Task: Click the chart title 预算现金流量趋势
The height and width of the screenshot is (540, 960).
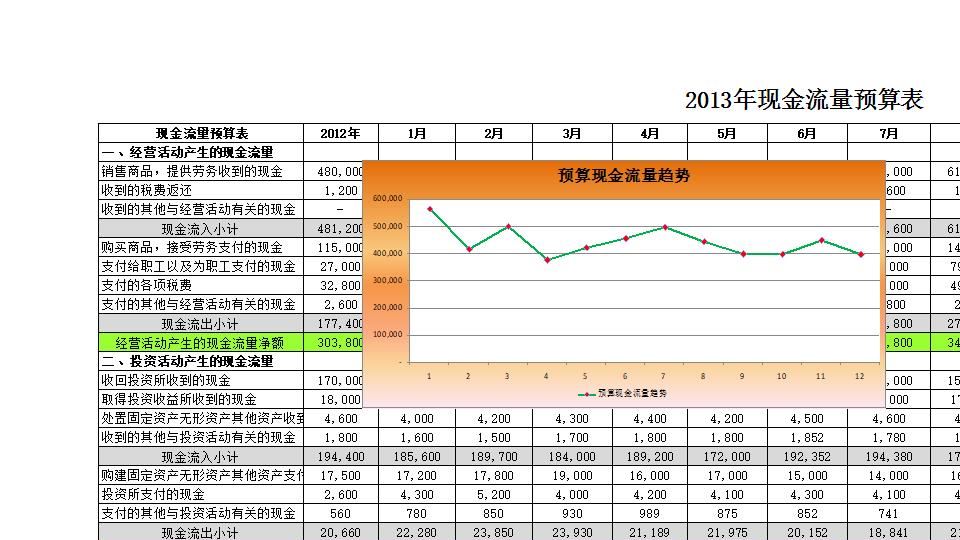Action: [x=624, y=176]
